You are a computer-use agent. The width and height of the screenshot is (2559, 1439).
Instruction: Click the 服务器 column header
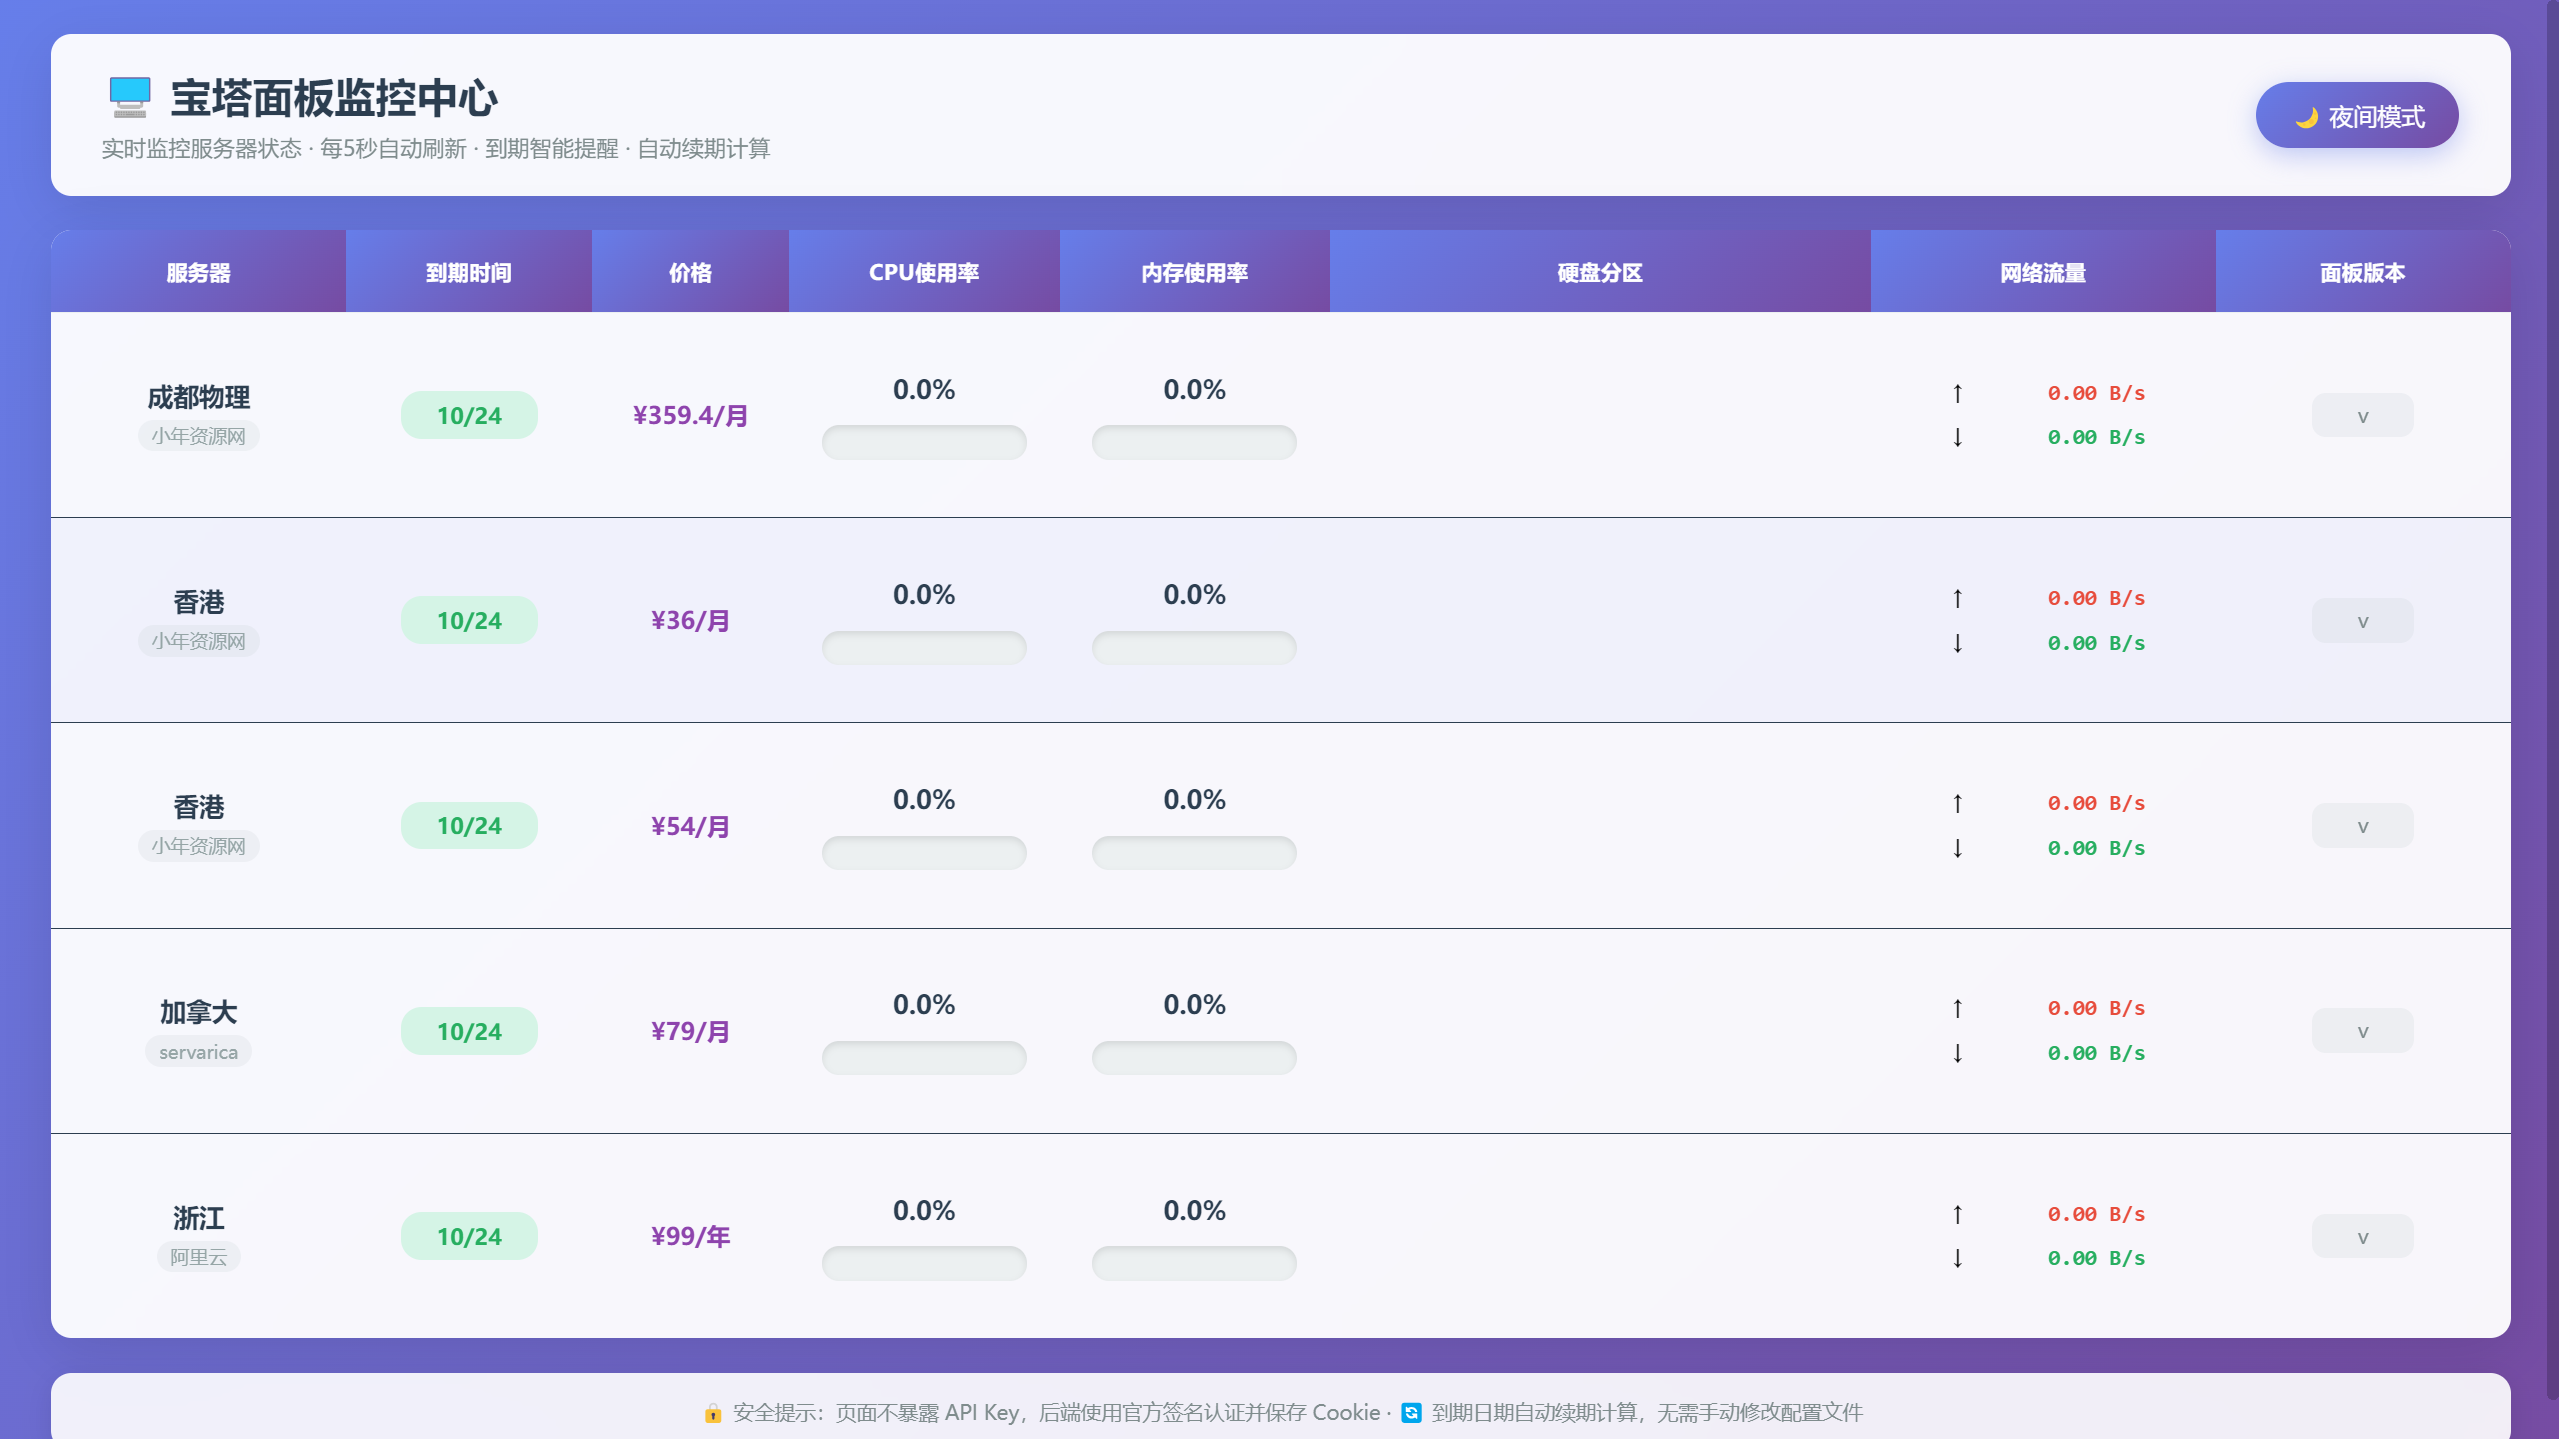[x=198, y=272]
